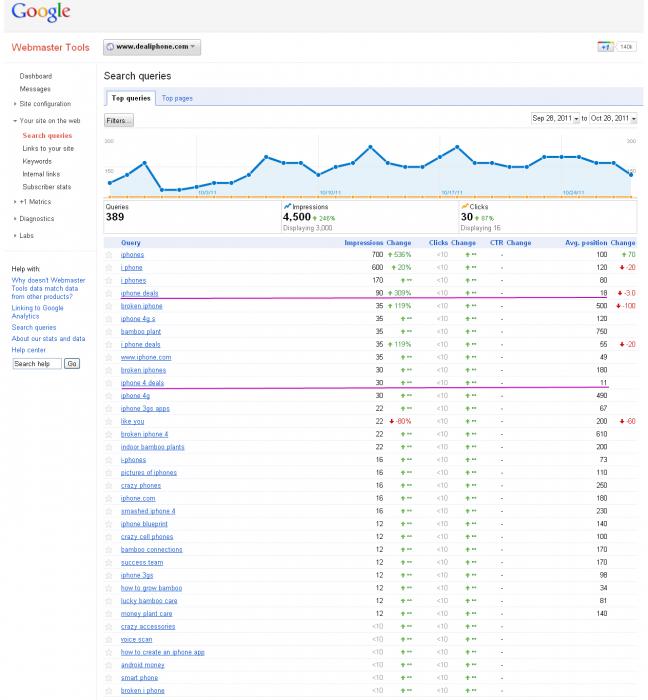
Task: Star the 'lucky bamboo care' query
Action: pyautogui.click(x=108, y=601)
